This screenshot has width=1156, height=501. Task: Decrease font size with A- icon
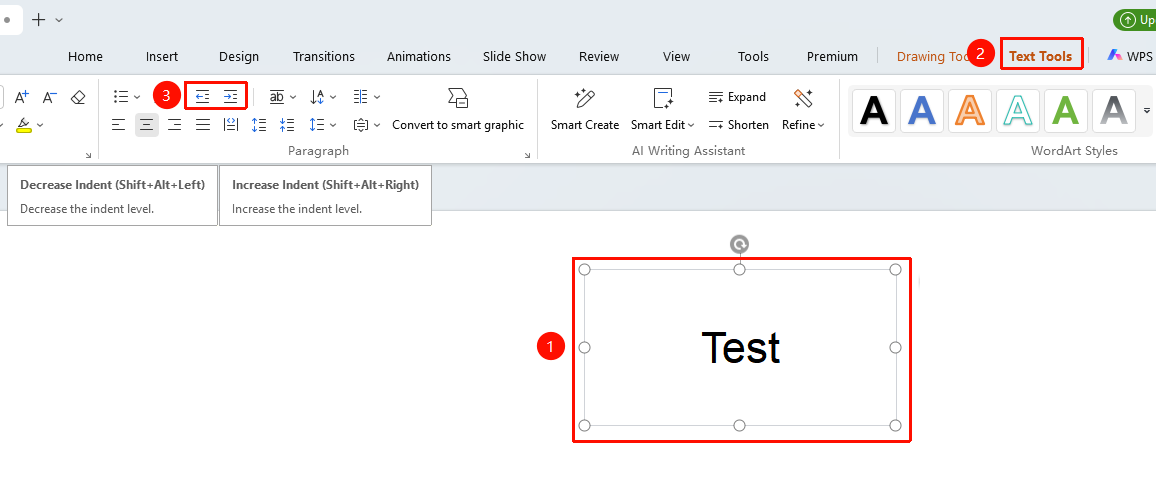pyautogui.click(x=49, y=97)
